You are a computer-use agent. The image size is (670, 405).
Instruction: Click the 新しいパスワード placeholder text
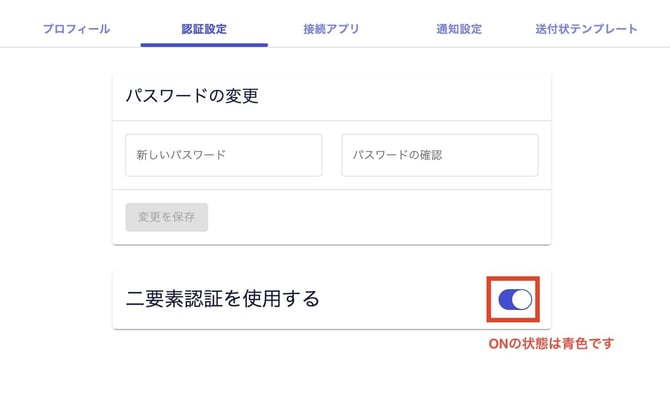[x=181, y=155]
